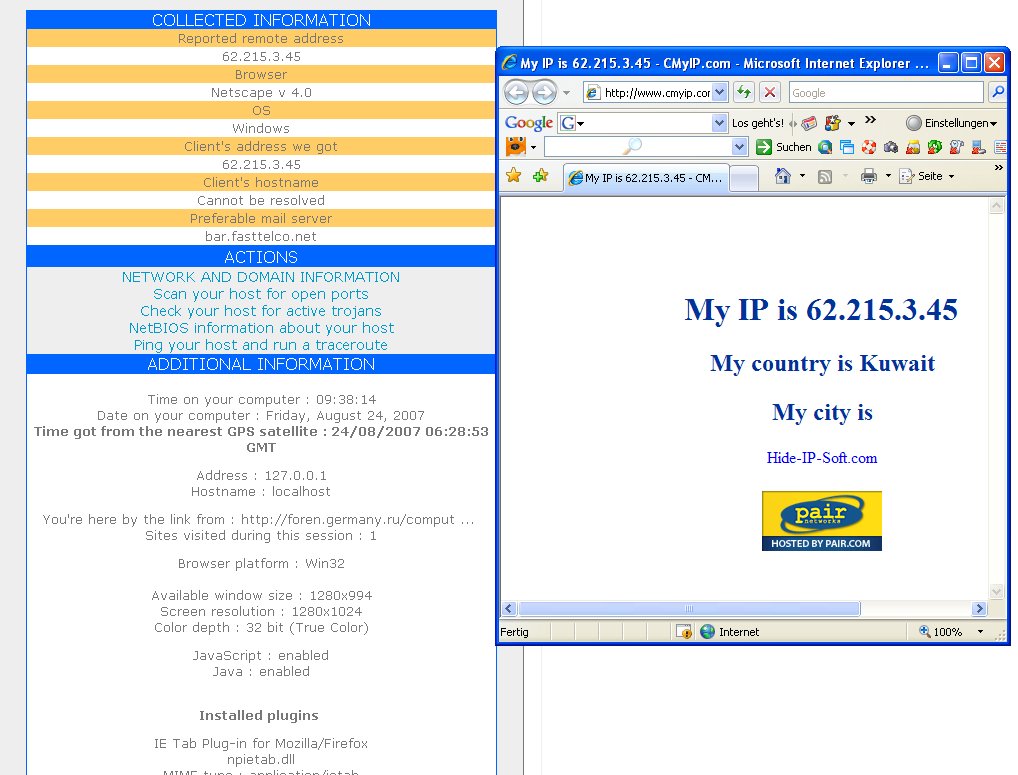This screenshot has height=775, width=1018.
Task: Open NetBIOS information about your host
Action: point(261,328)
